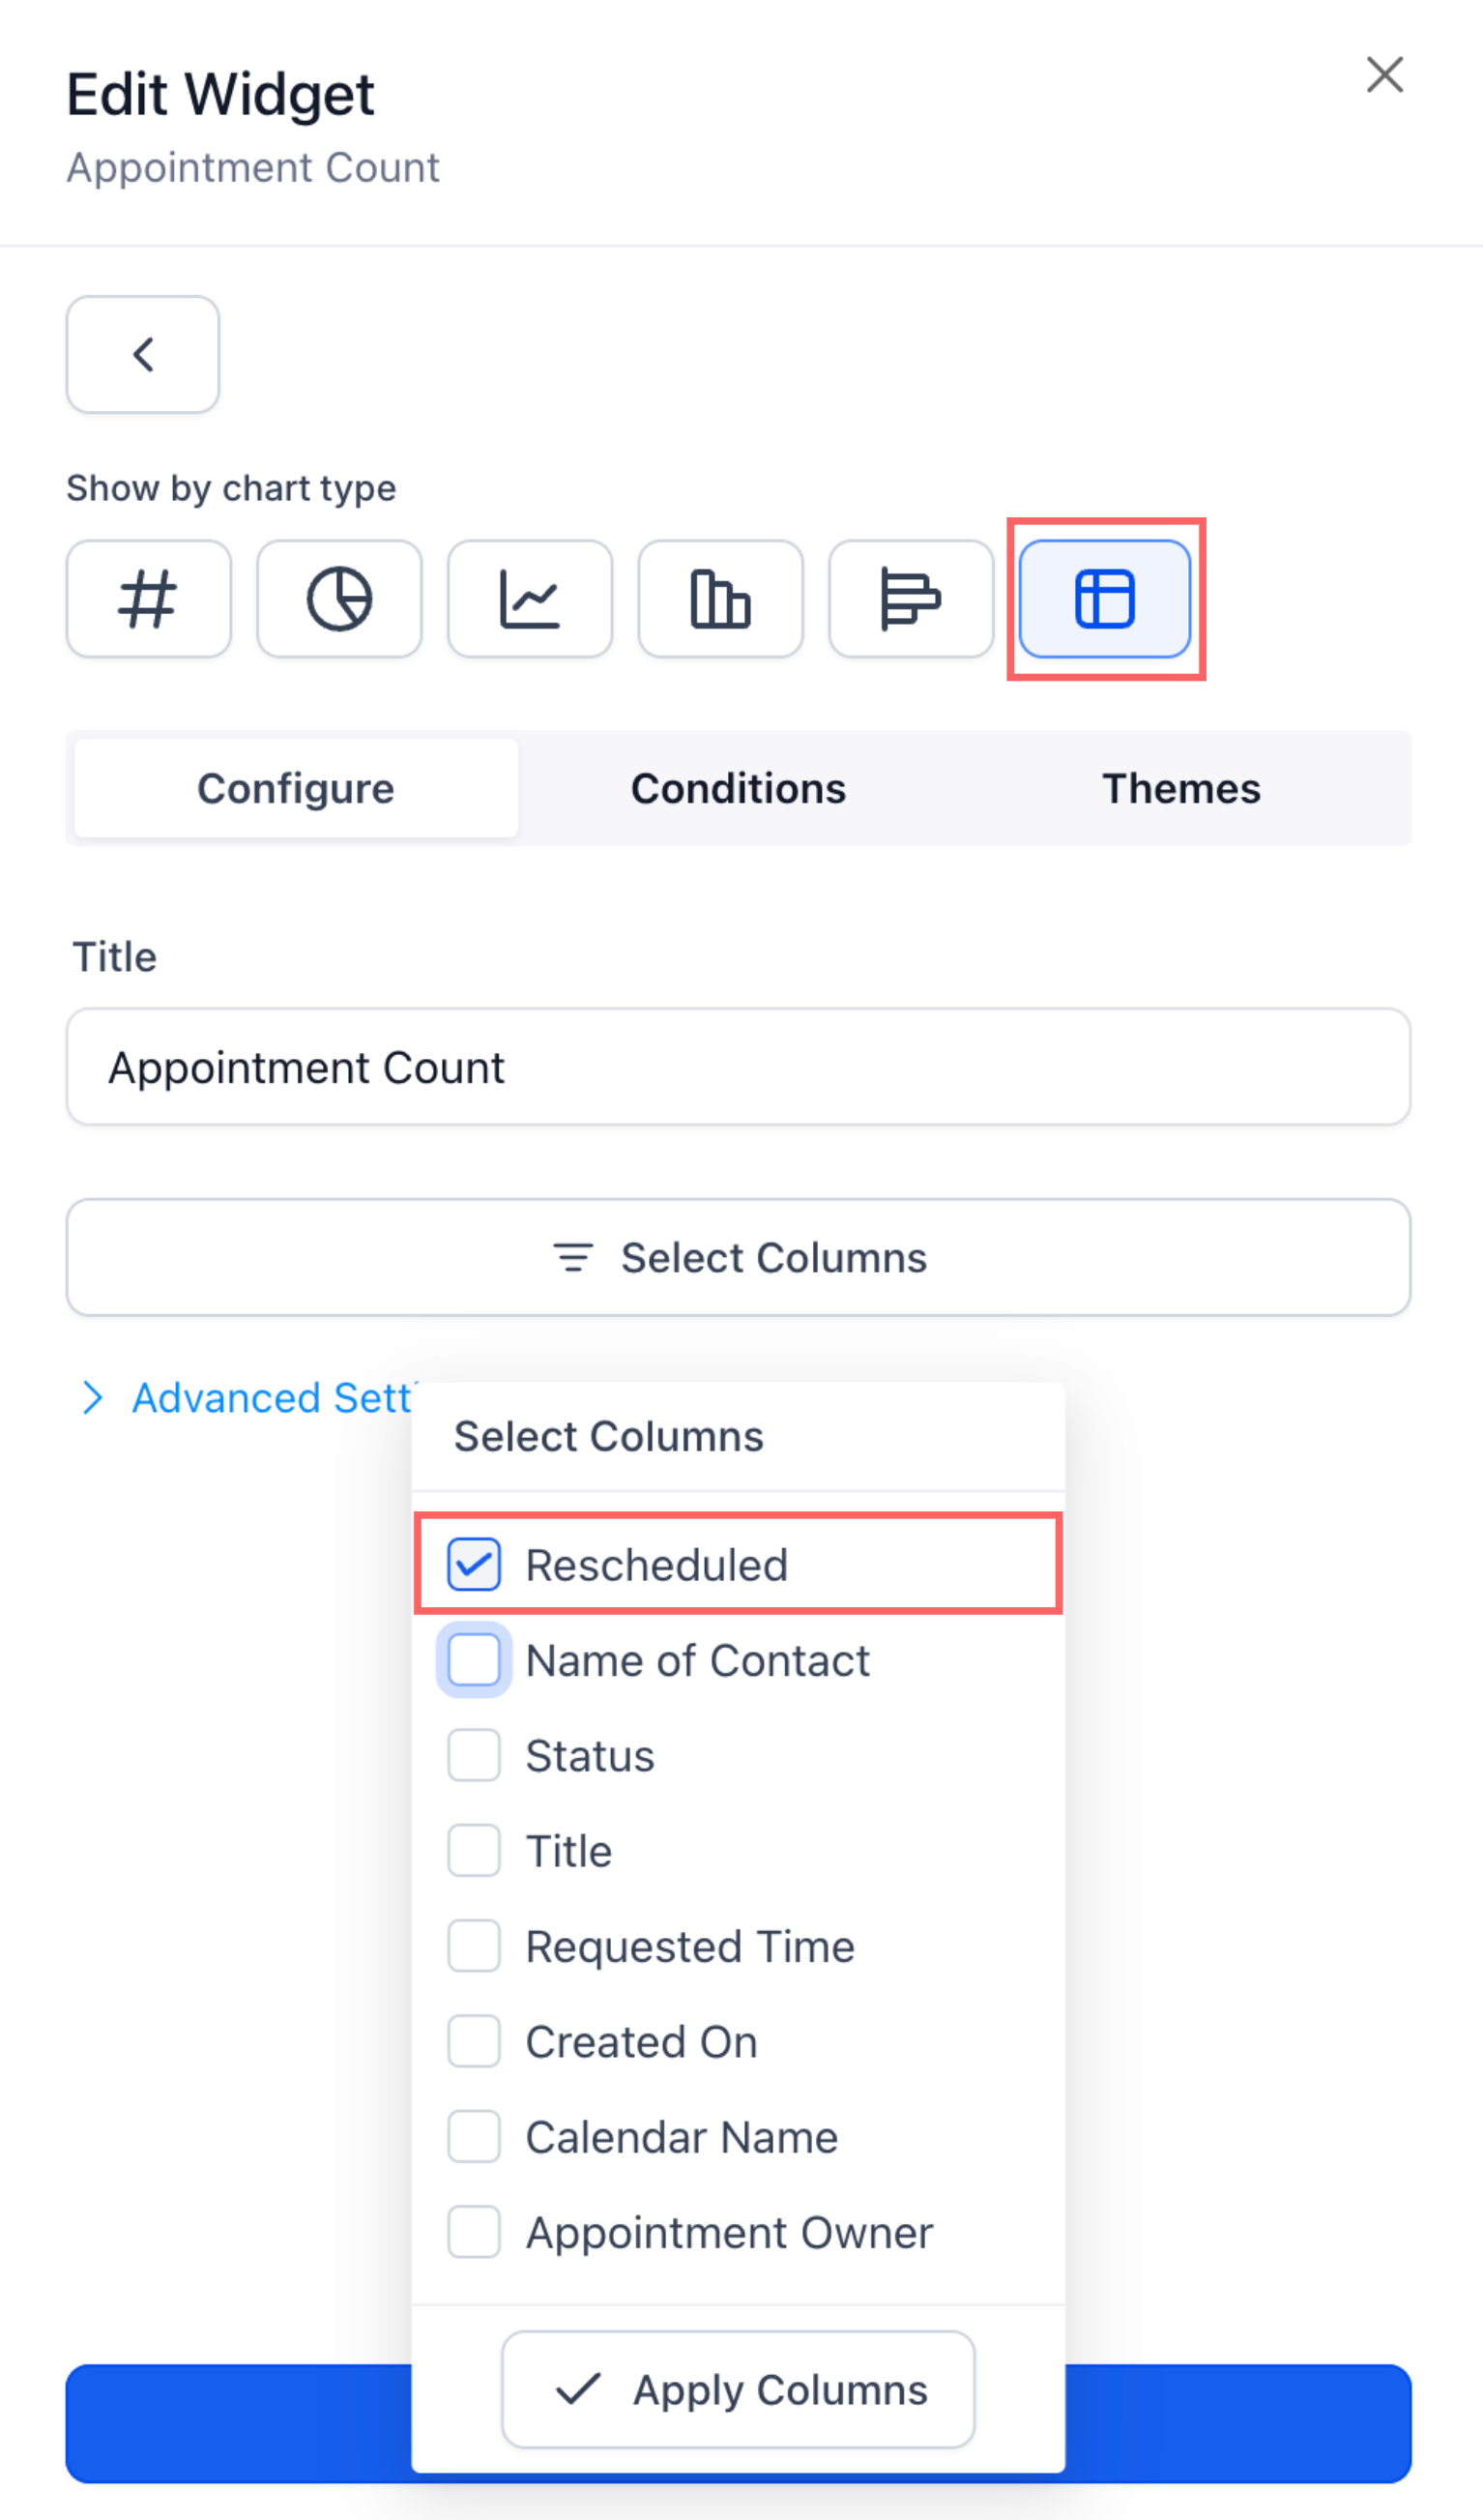Viewport: 1483px width, 2520px height.
Task: Open the Select Columns dropdown
Action: [739, 1257]
